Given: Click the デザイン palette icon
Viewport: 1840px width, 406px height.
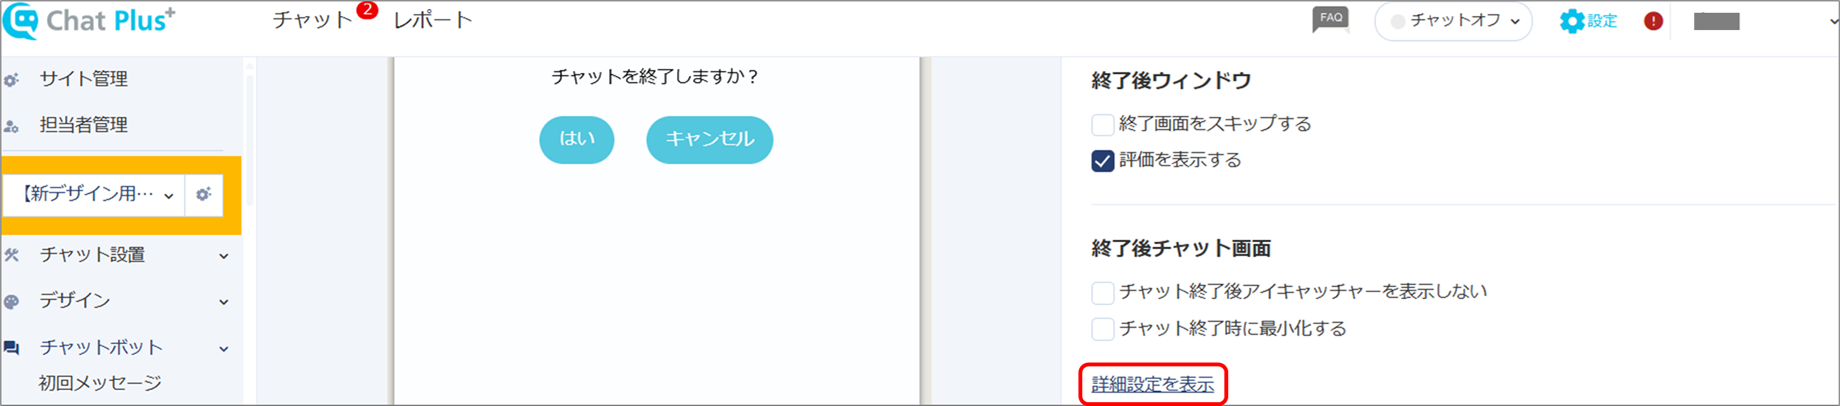Looking at the screenshot, I should 12,301.
